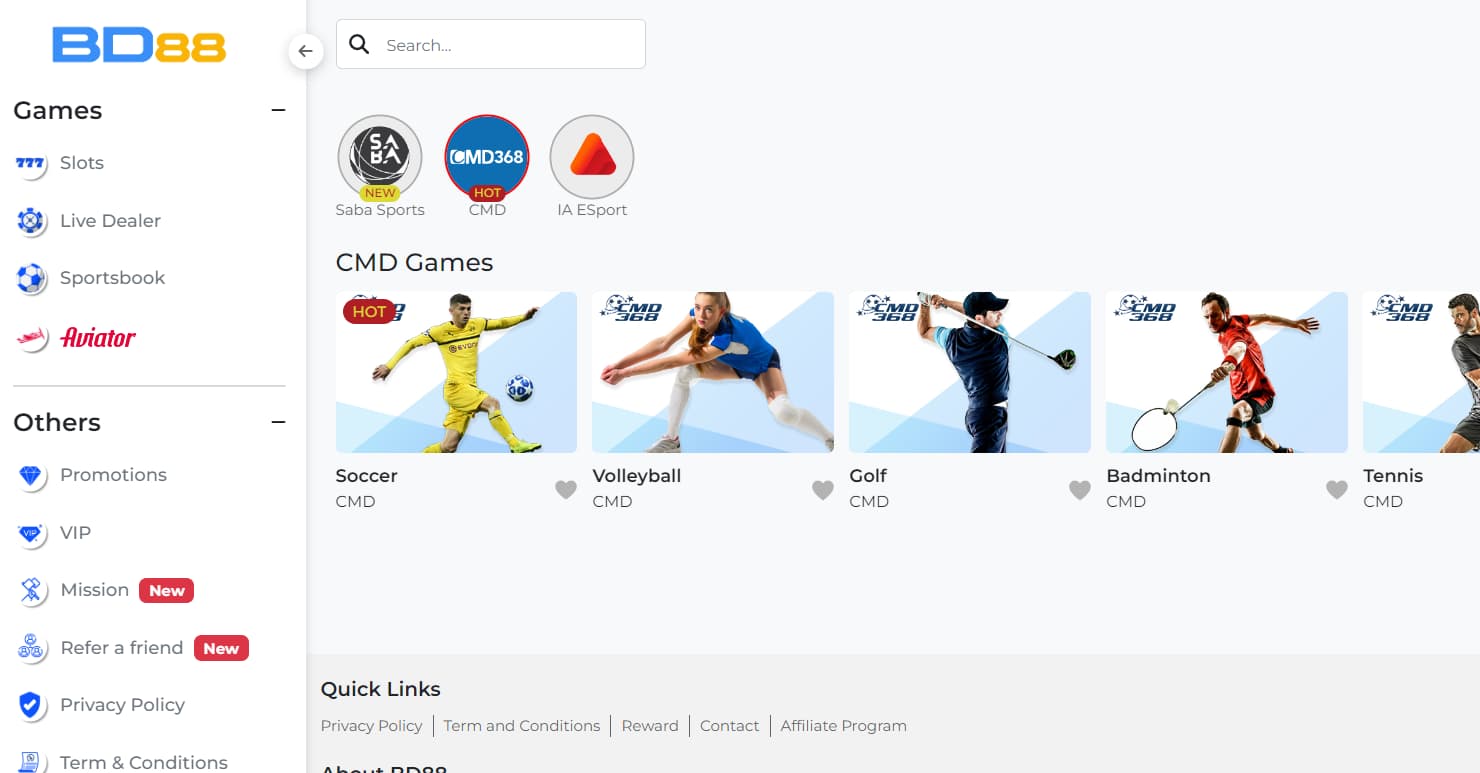The image size is (1480, 773).
Task: Open the Golf game thumbnail
Action: [x=970, y=372]
